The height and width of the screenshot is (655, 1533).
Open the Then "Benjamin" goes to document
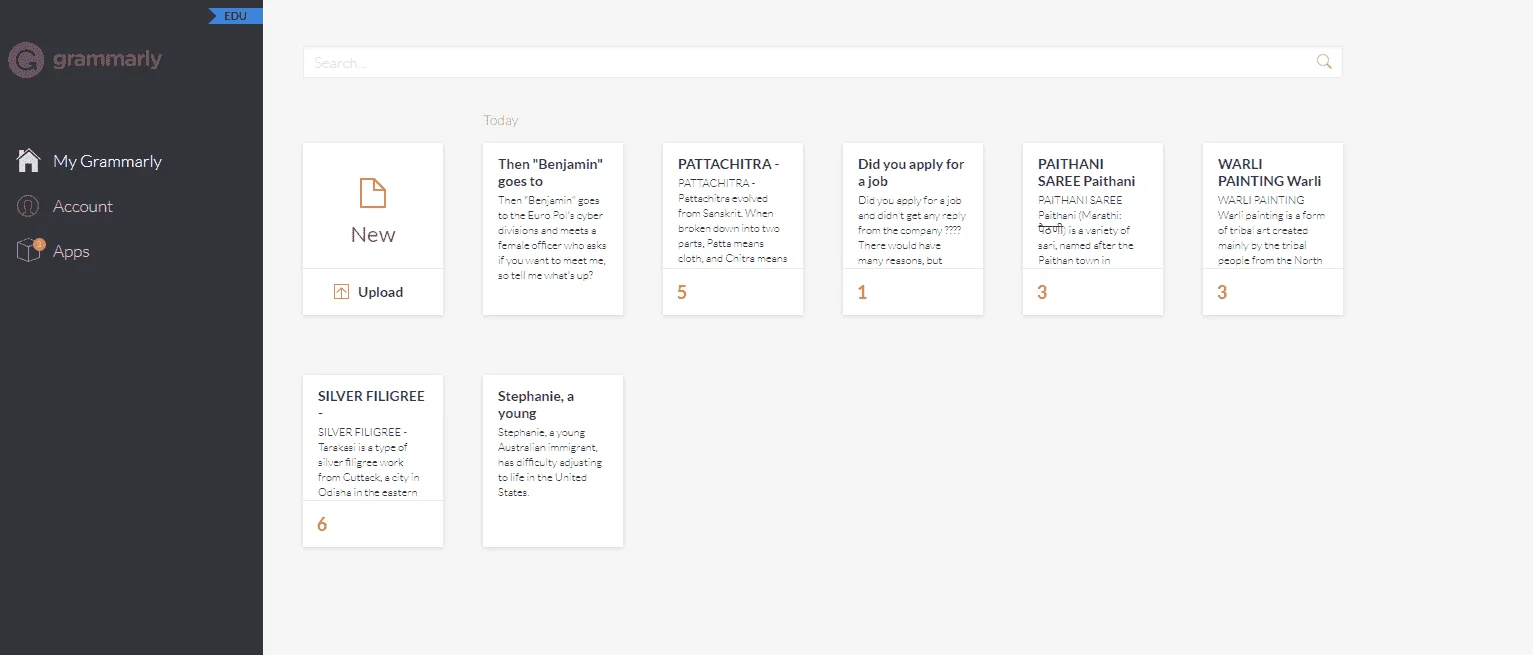coord(553,229)
